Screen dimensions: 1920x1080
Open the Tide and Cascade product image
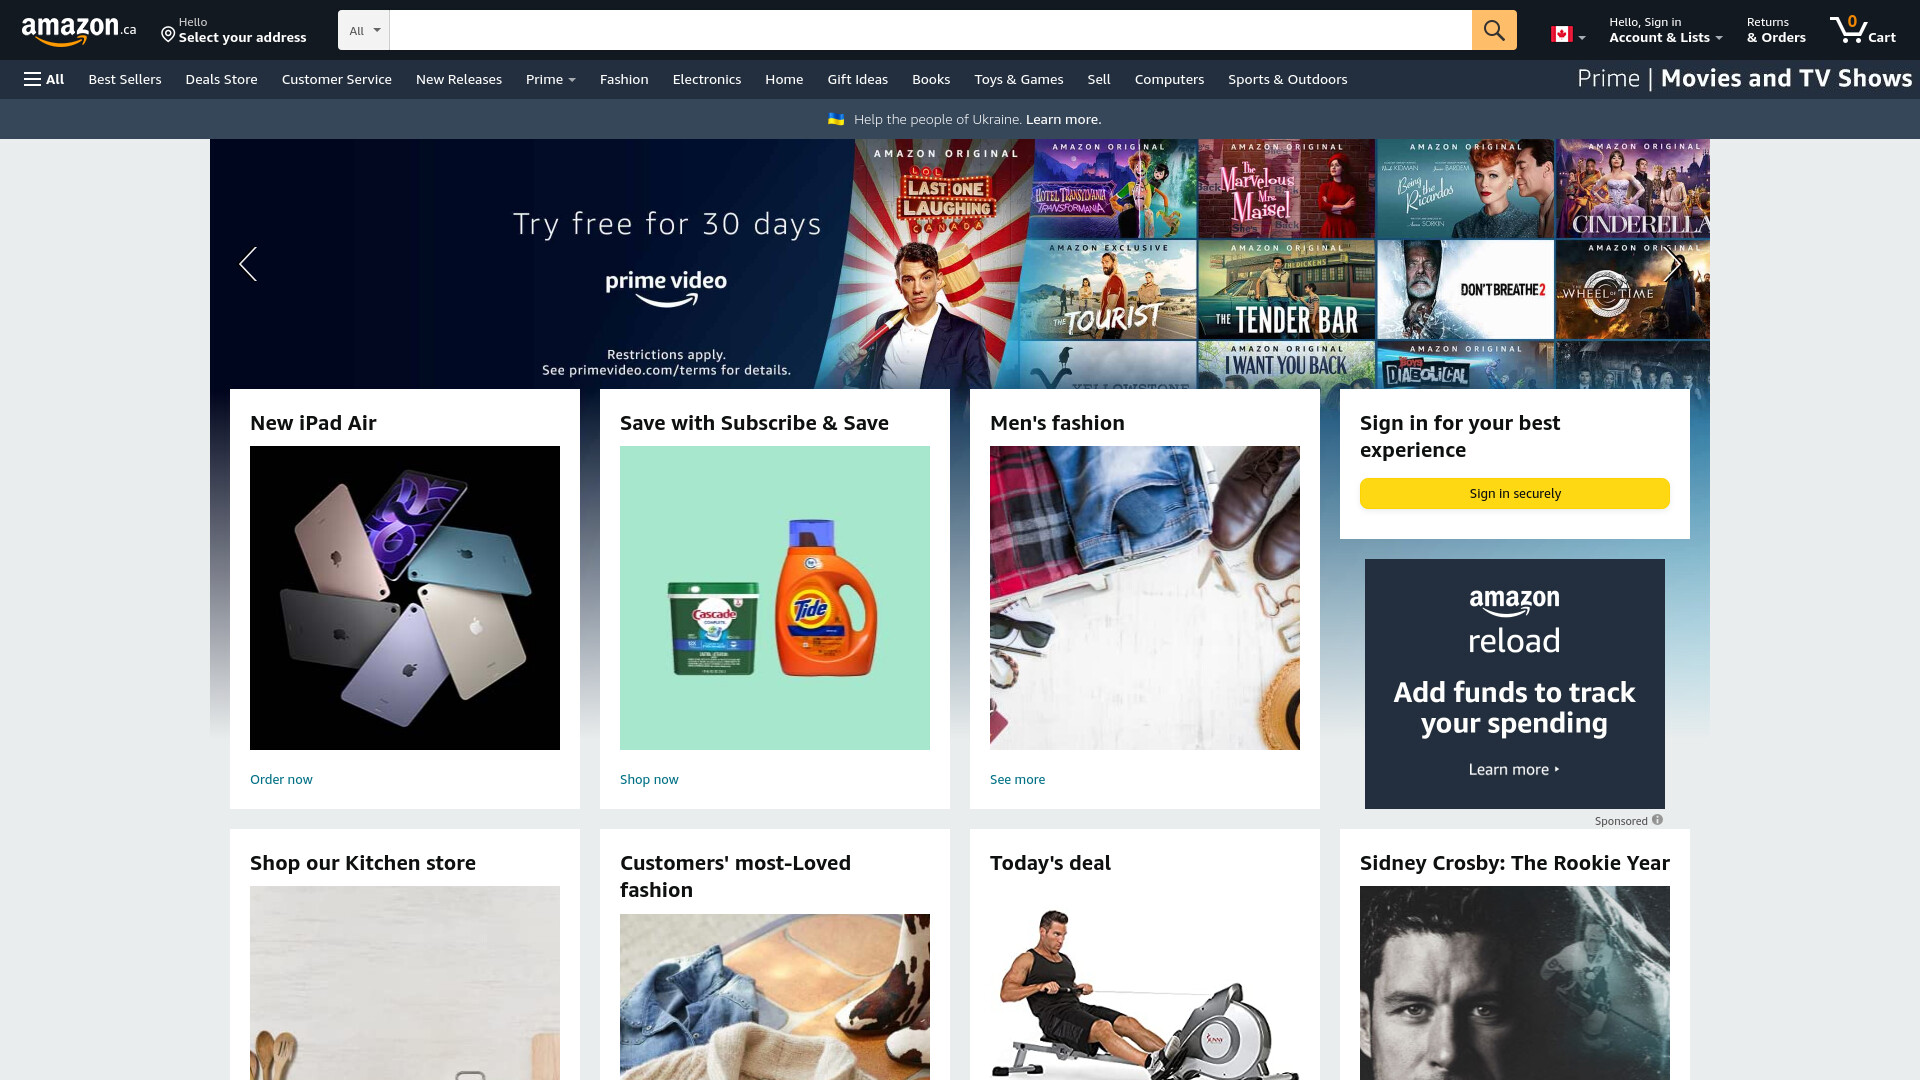775,598
